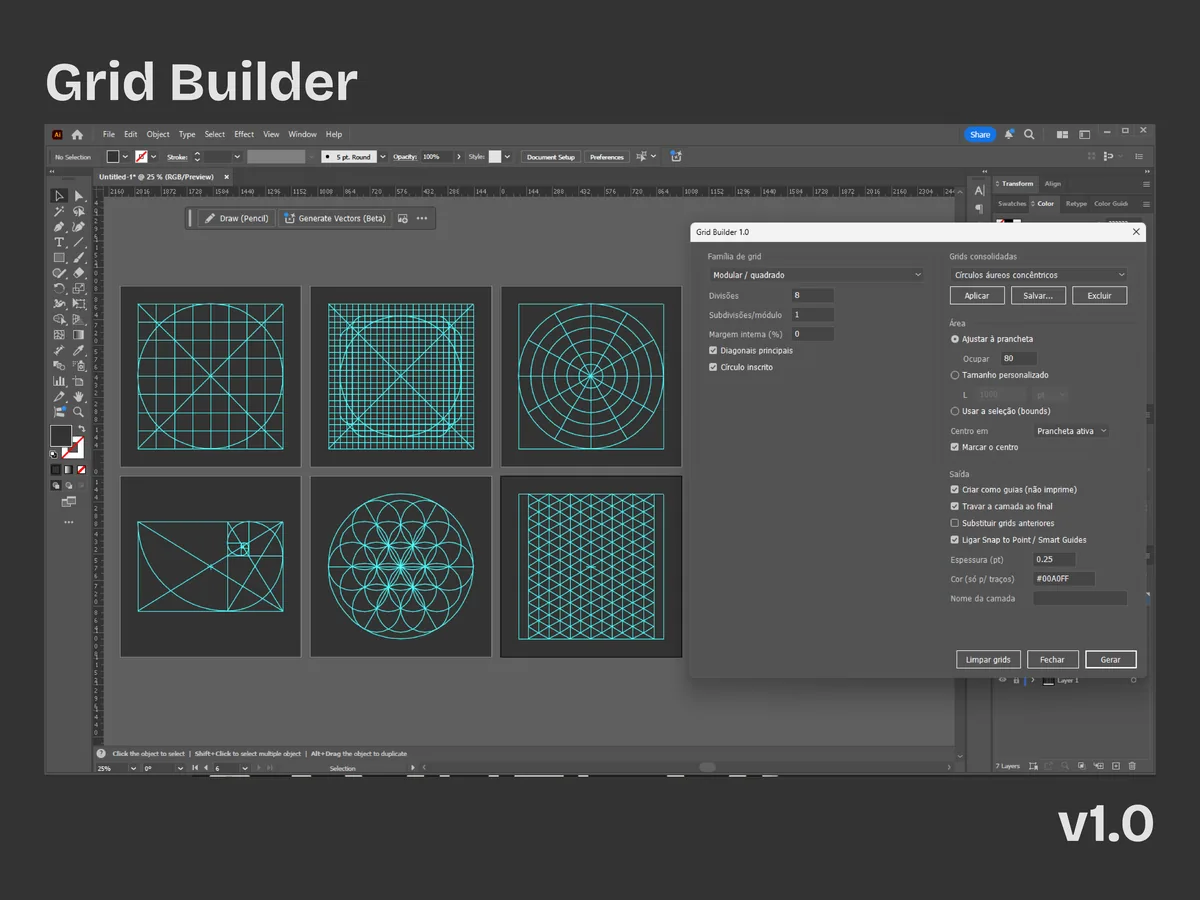Toggle Travar a camada ao final
The height and width of the screenshot is (900, 1200).
coord(955,506)
